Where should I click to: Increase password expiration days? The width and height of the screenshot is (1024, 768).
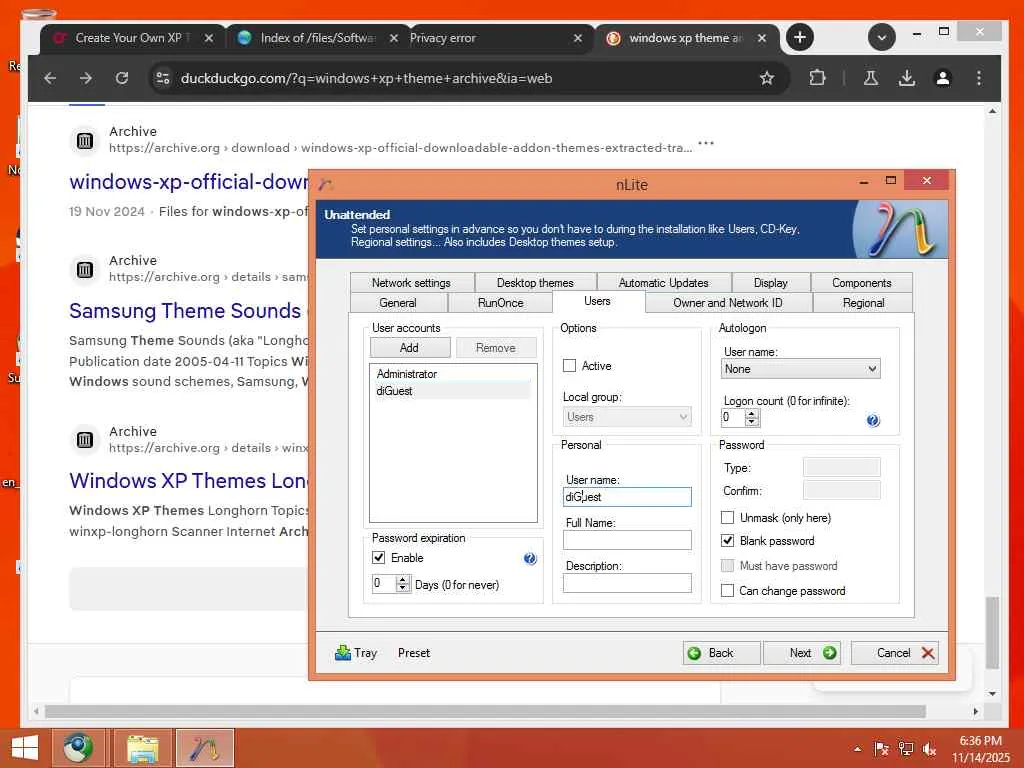click(403, 579)
